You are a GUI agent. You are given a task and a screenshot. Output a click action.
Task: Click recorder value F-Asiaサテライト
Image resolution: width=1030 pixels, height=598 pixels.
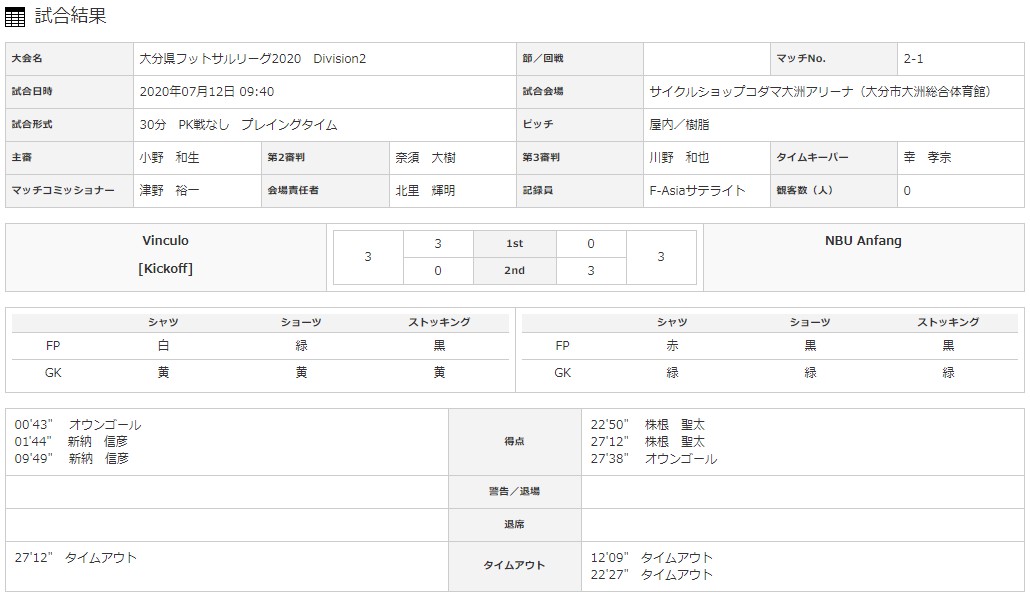tap(697, 190)
